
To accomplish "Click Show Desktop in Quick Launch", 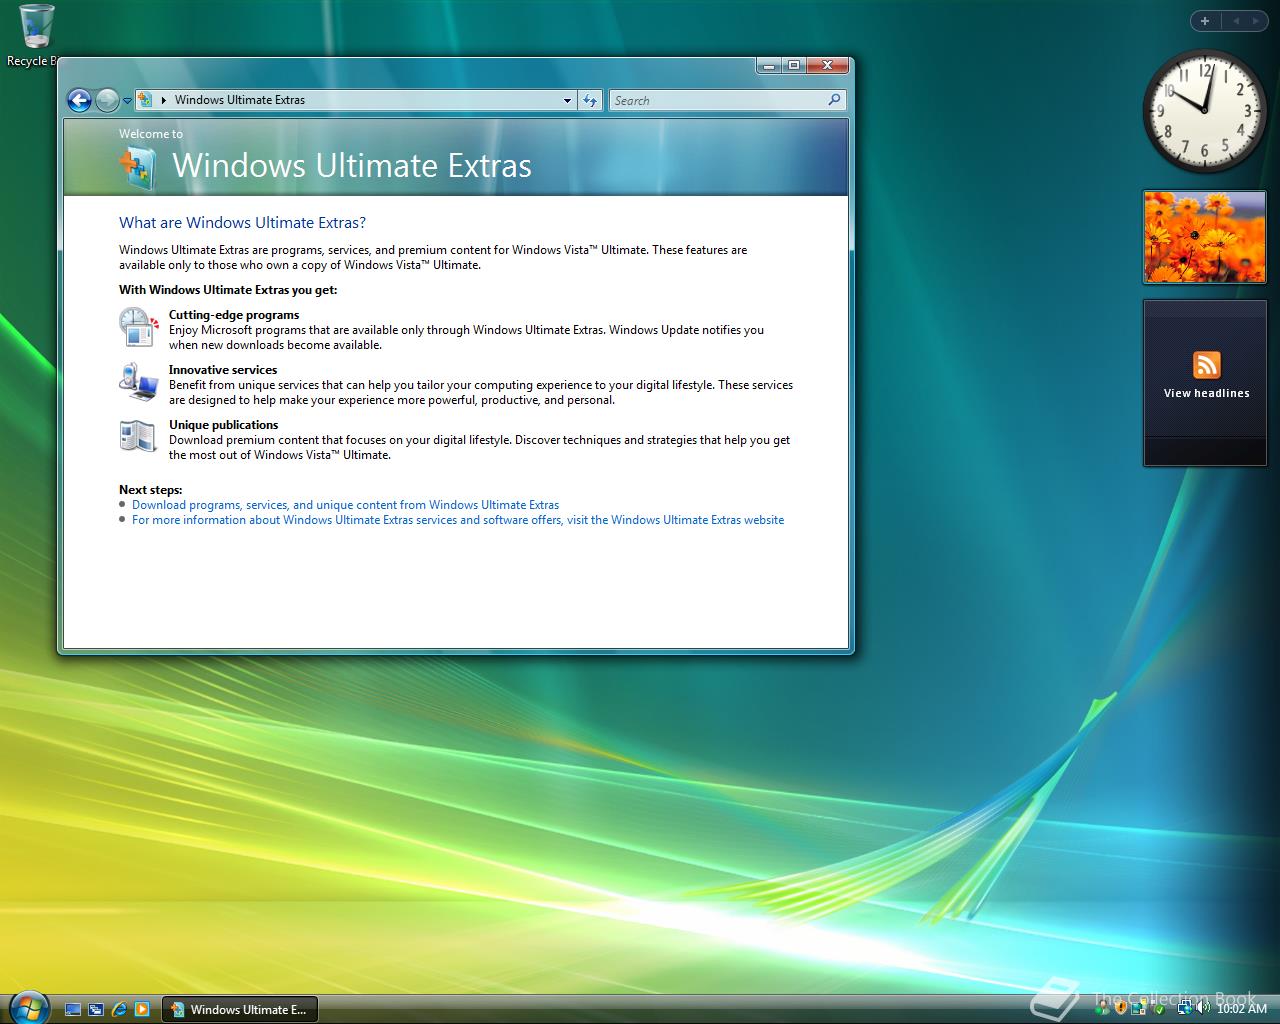I will pos(73,1010).
